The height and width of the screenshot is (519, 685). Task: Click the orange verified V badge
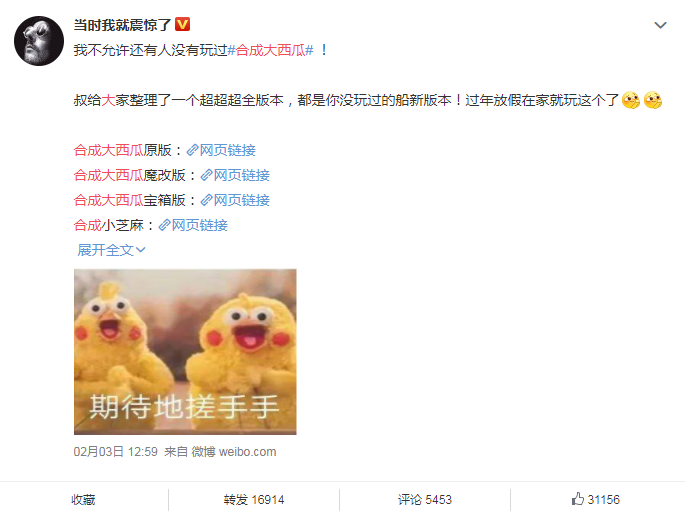tap(182, 24)
